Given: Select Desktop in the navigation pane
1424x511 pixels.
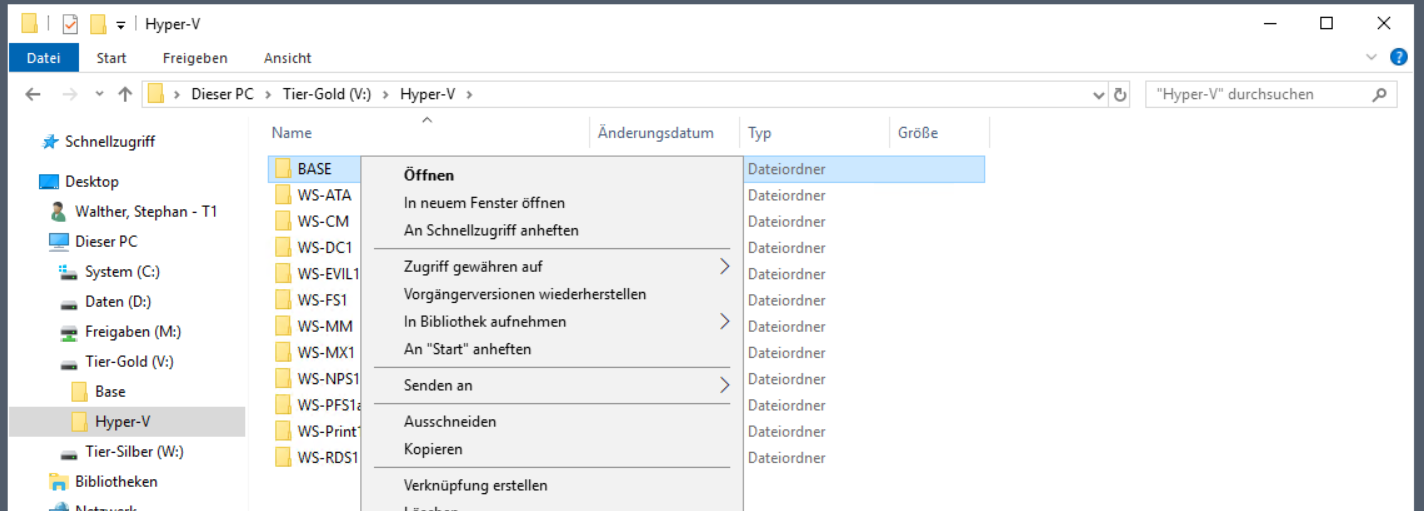Looking at the screenshot, I should click(92, 181).
